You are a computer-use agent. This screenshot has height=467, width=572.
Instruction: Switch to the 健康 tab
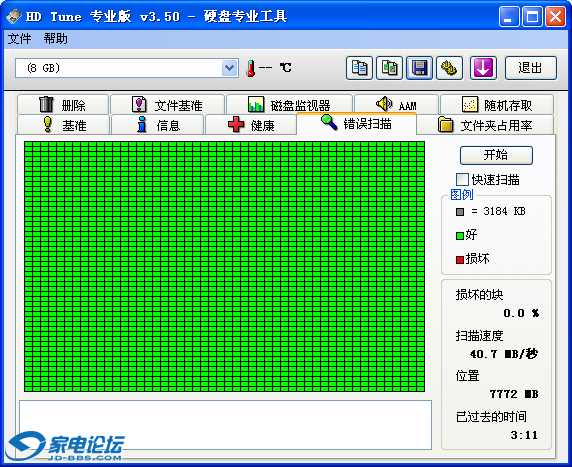coord(251,124)
